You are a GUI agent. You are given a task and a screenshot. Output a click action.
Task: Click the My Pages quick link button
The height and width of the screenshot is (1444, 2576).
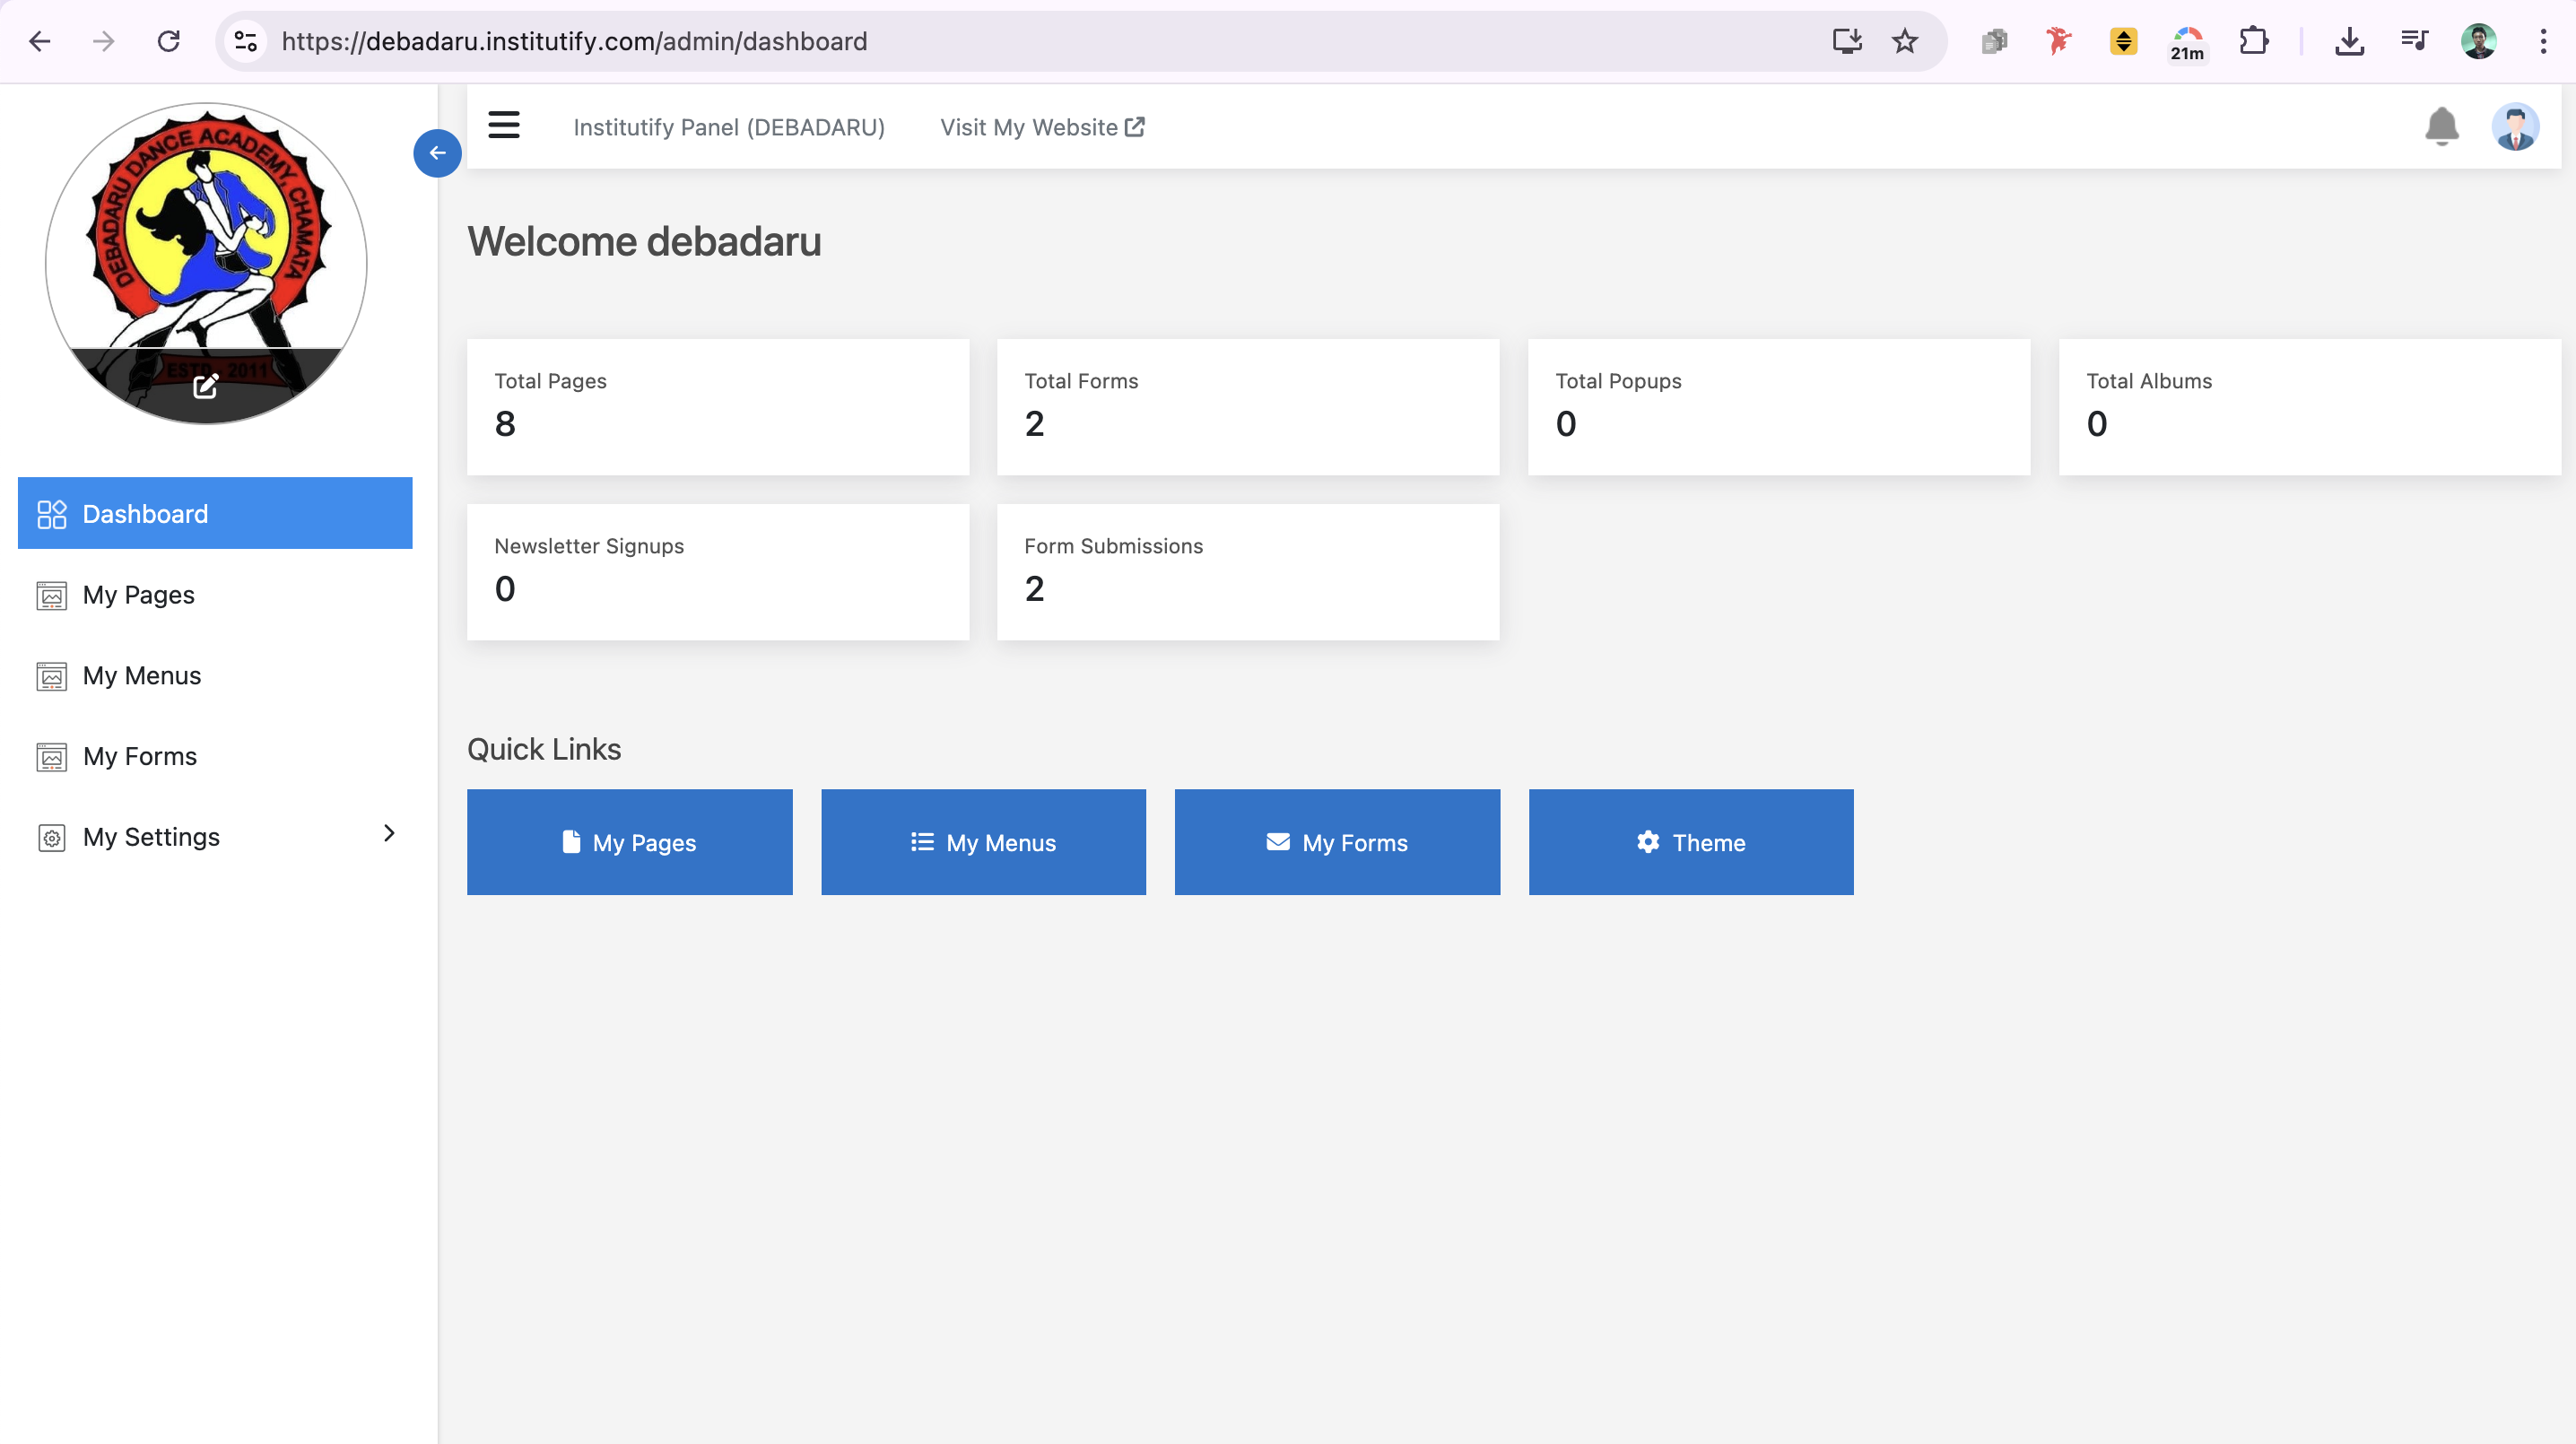(x=629, y=842)
